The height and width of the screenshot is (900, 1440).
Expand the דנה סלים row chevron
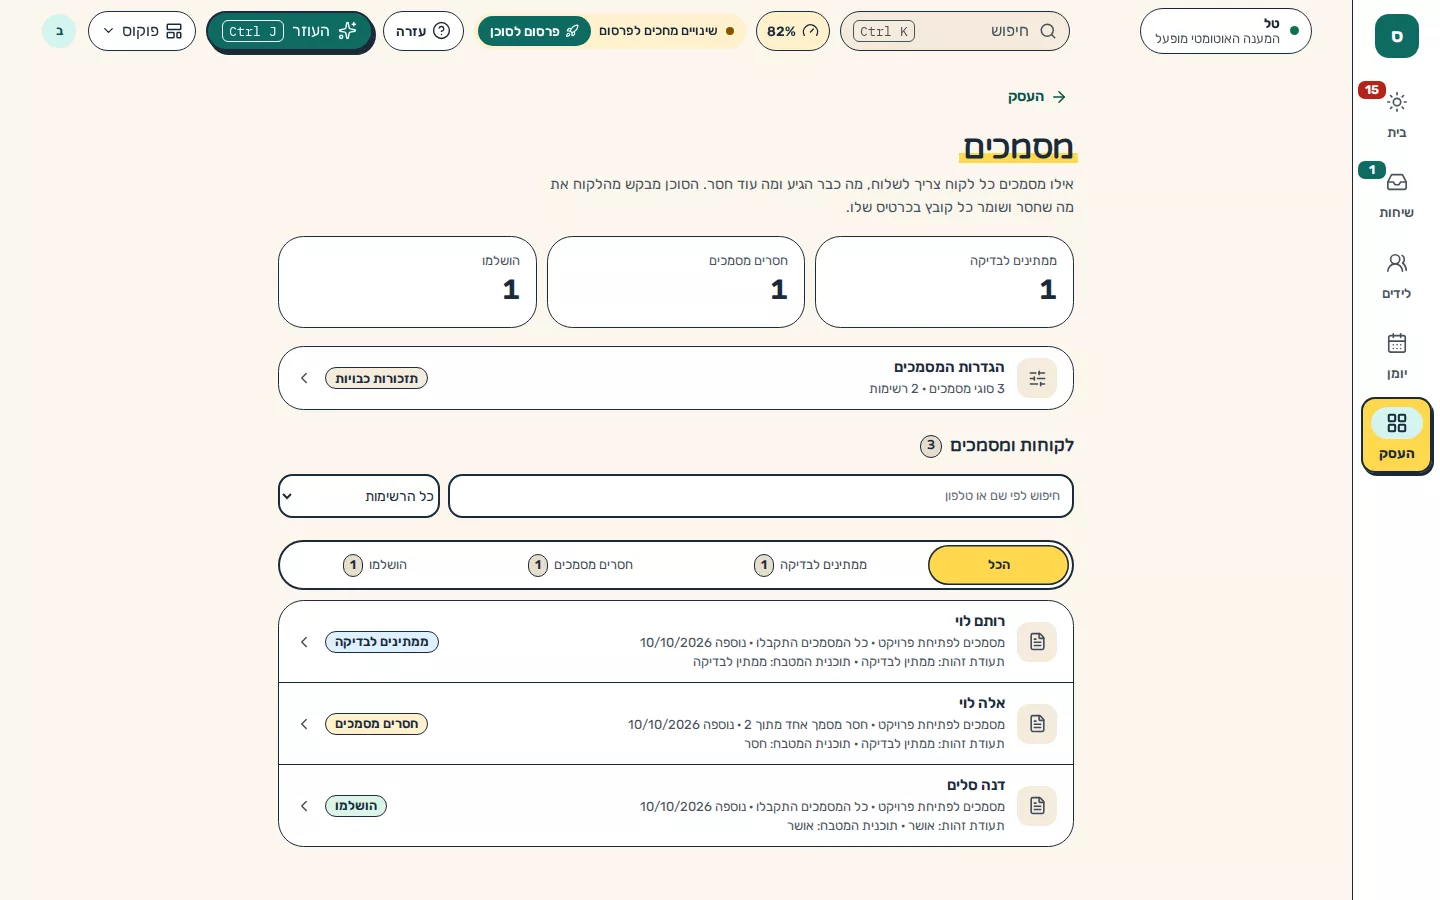coord(304,806)
